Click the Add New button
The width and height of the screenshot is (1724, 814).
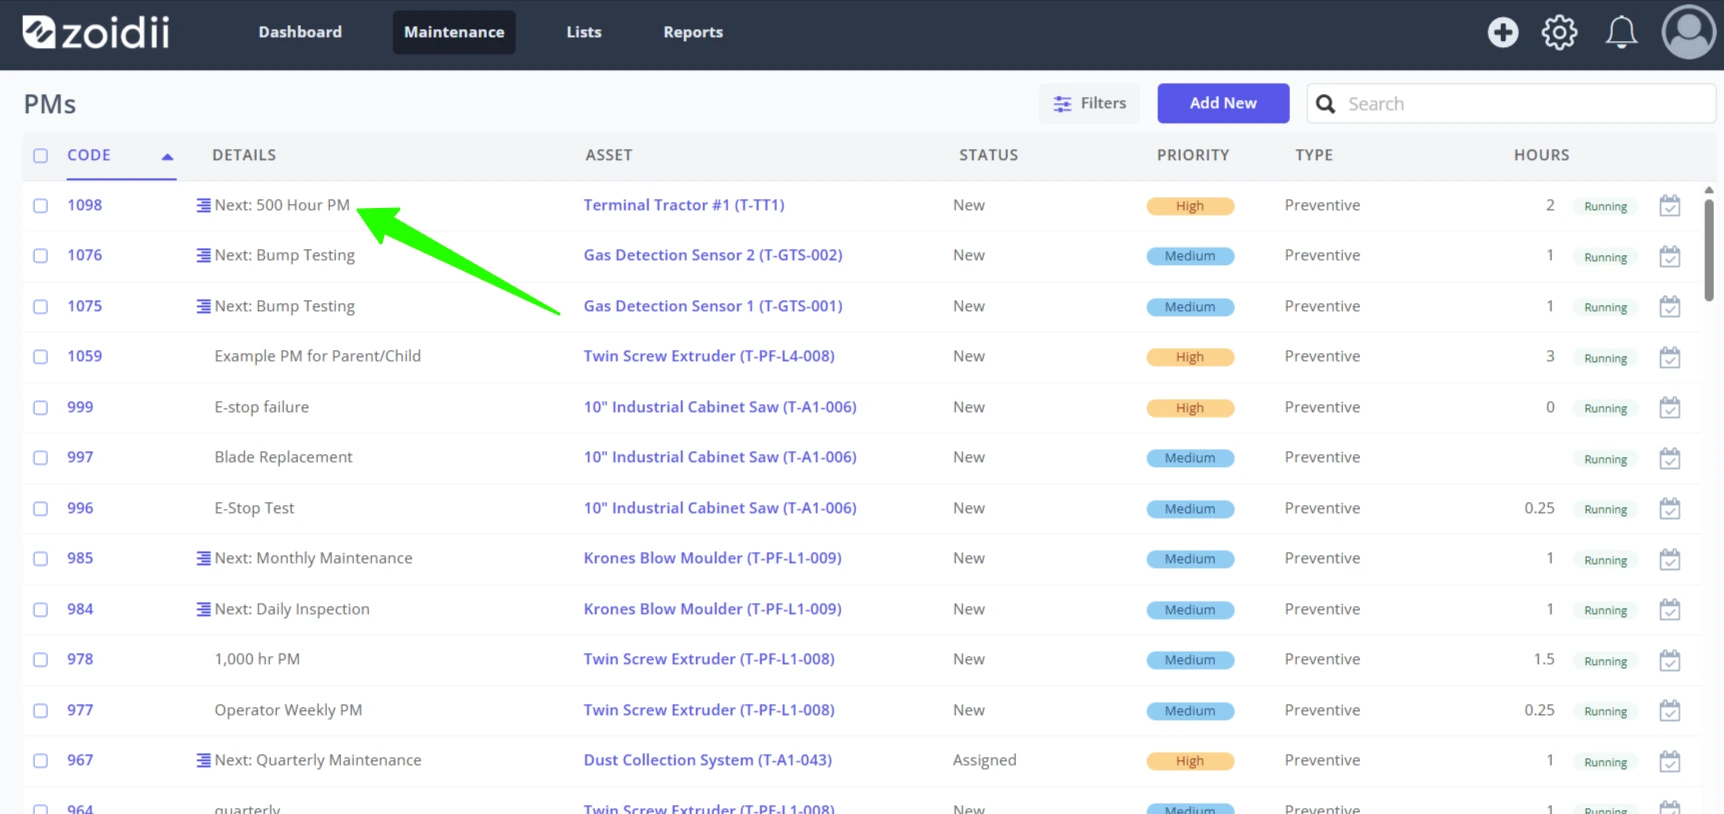(1223, 103)
